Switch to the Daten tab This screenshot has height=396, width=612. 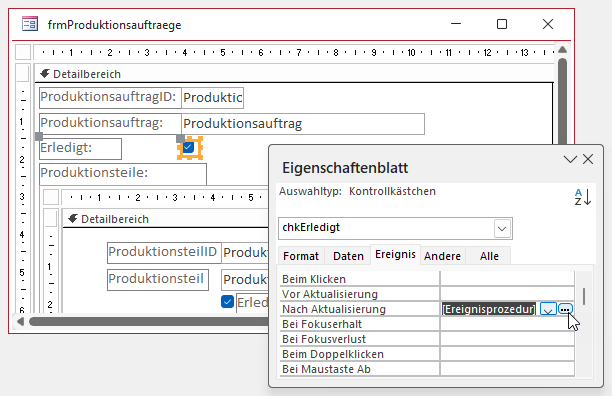coord(348,256)
